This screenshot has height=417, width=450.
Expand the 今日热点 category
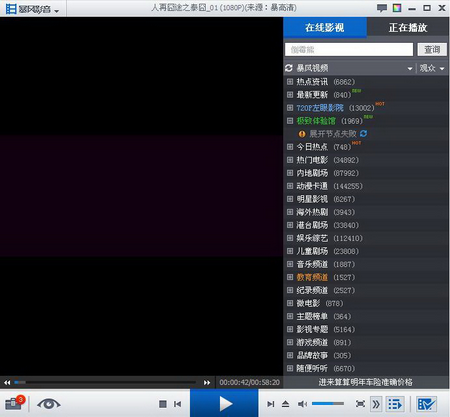pyautogui.click(x=290, y=147)
